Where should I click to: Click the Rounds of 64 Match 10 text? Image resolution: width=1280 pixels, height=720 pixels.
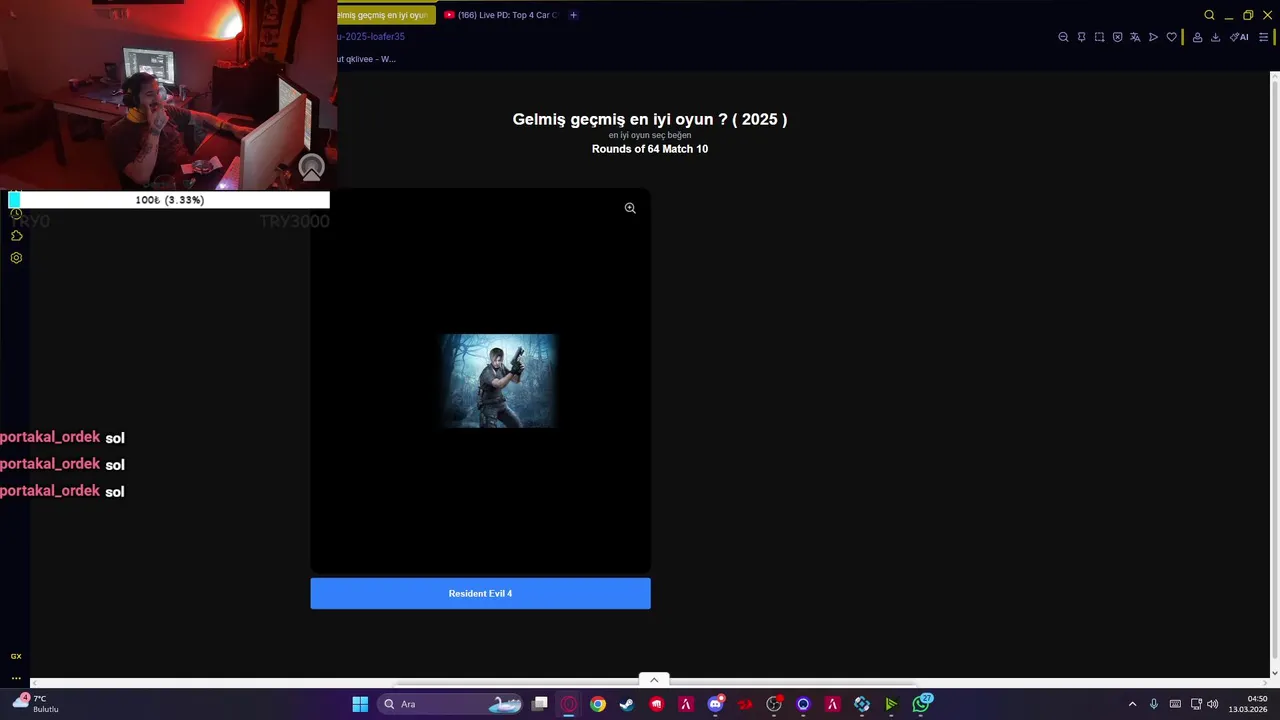click(650, 149)
